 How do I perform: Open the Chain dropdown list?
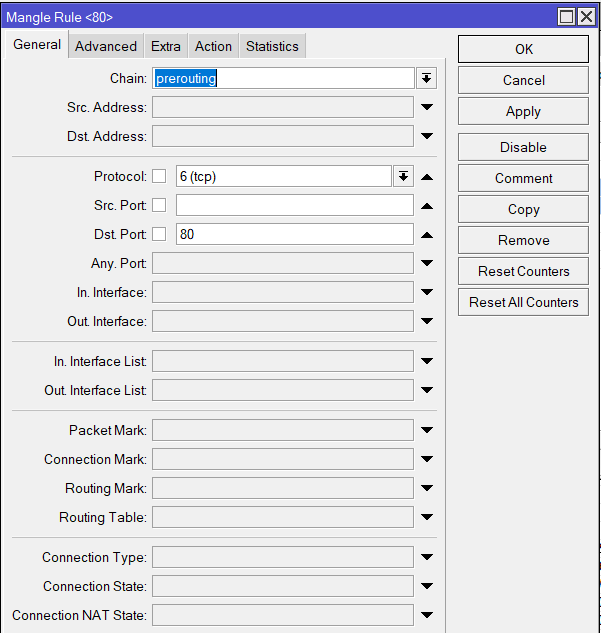tap(427, 78)
